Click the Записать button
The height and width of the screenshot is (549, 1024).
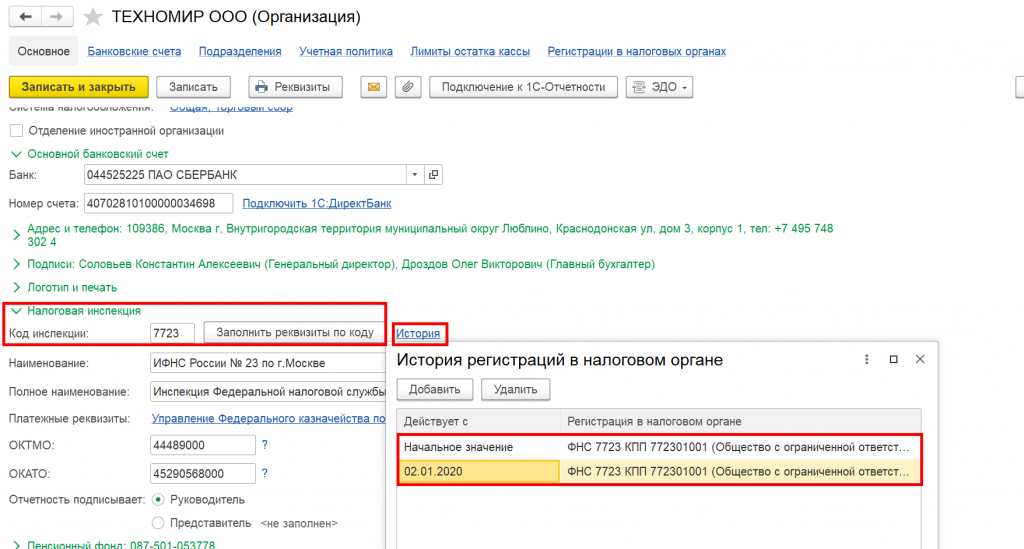(x=193, y=87)
